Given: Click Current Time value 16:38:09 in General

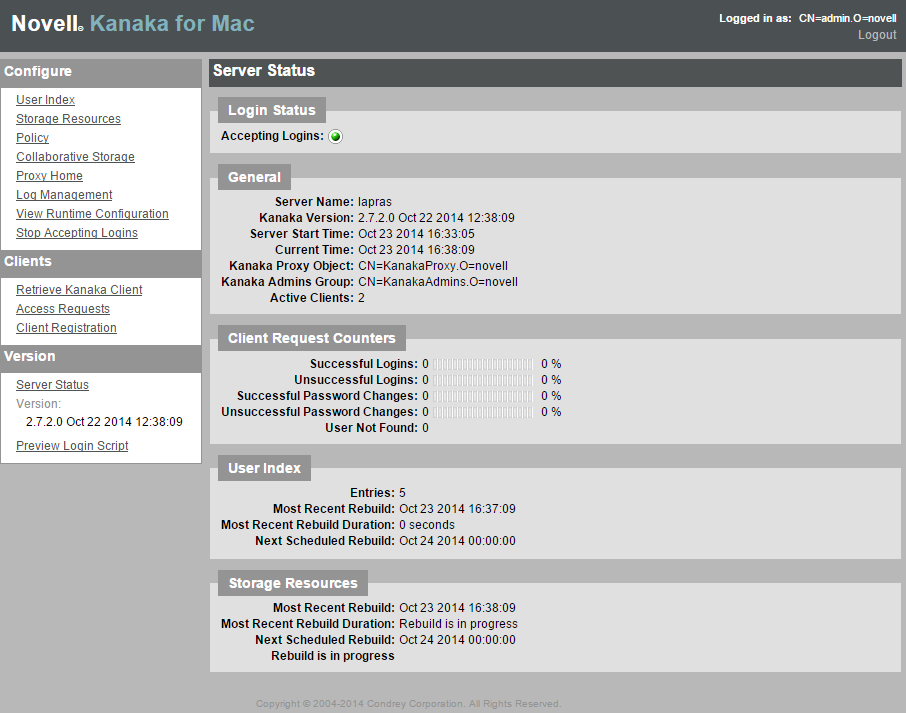Looking at the screenshot, I should 416,250.
